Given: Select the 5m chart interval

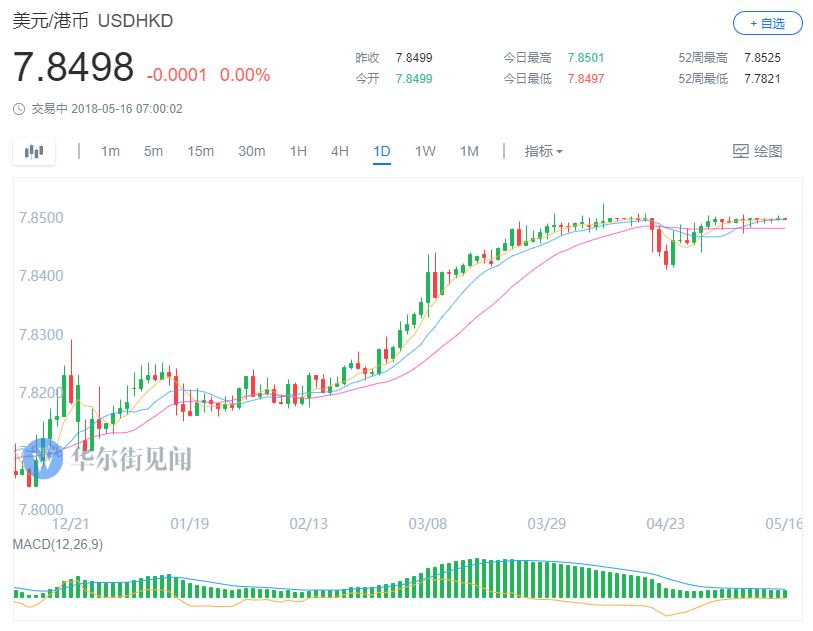Looking at the screenshot, I should point(153,152).
